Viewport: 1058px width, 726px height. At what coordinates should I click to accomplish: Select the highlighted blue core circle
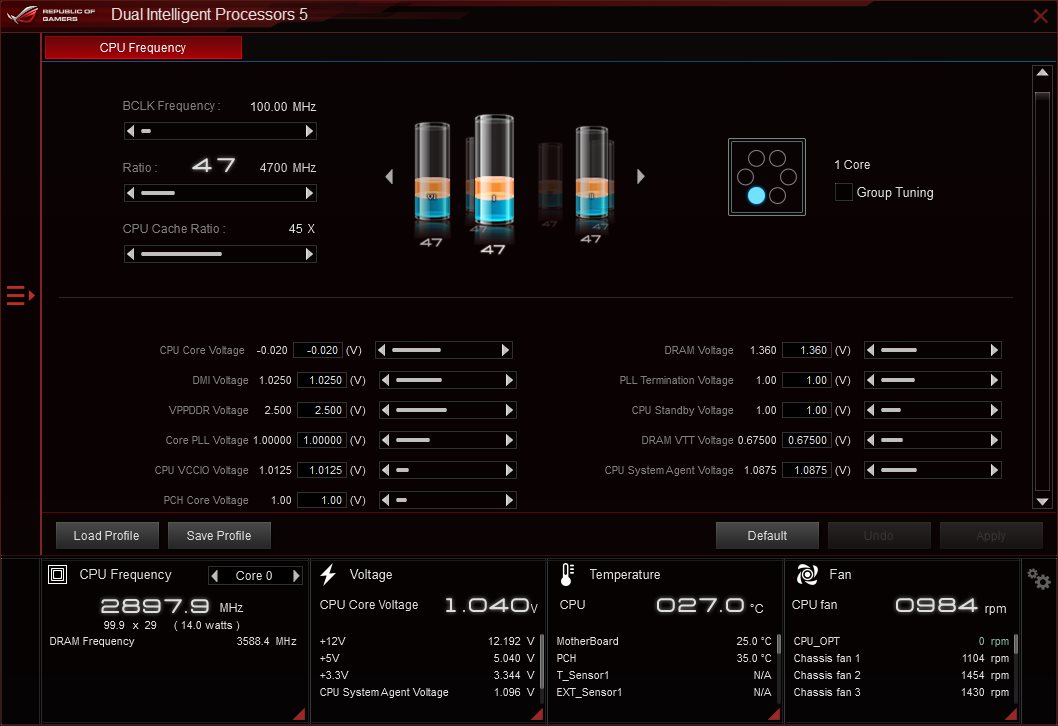coord(756,195)
